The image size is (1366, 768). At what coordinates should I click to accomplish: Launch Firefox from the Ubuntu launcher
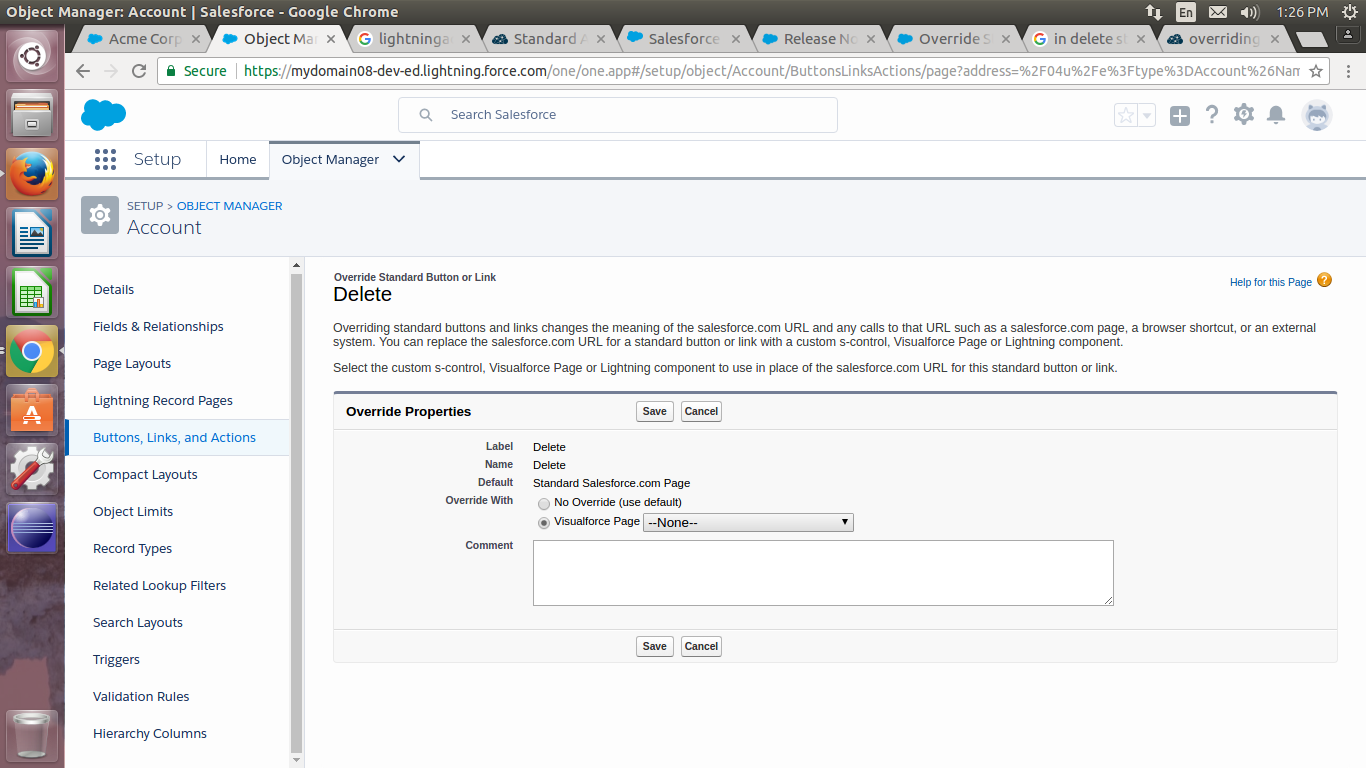pos(32,174)
